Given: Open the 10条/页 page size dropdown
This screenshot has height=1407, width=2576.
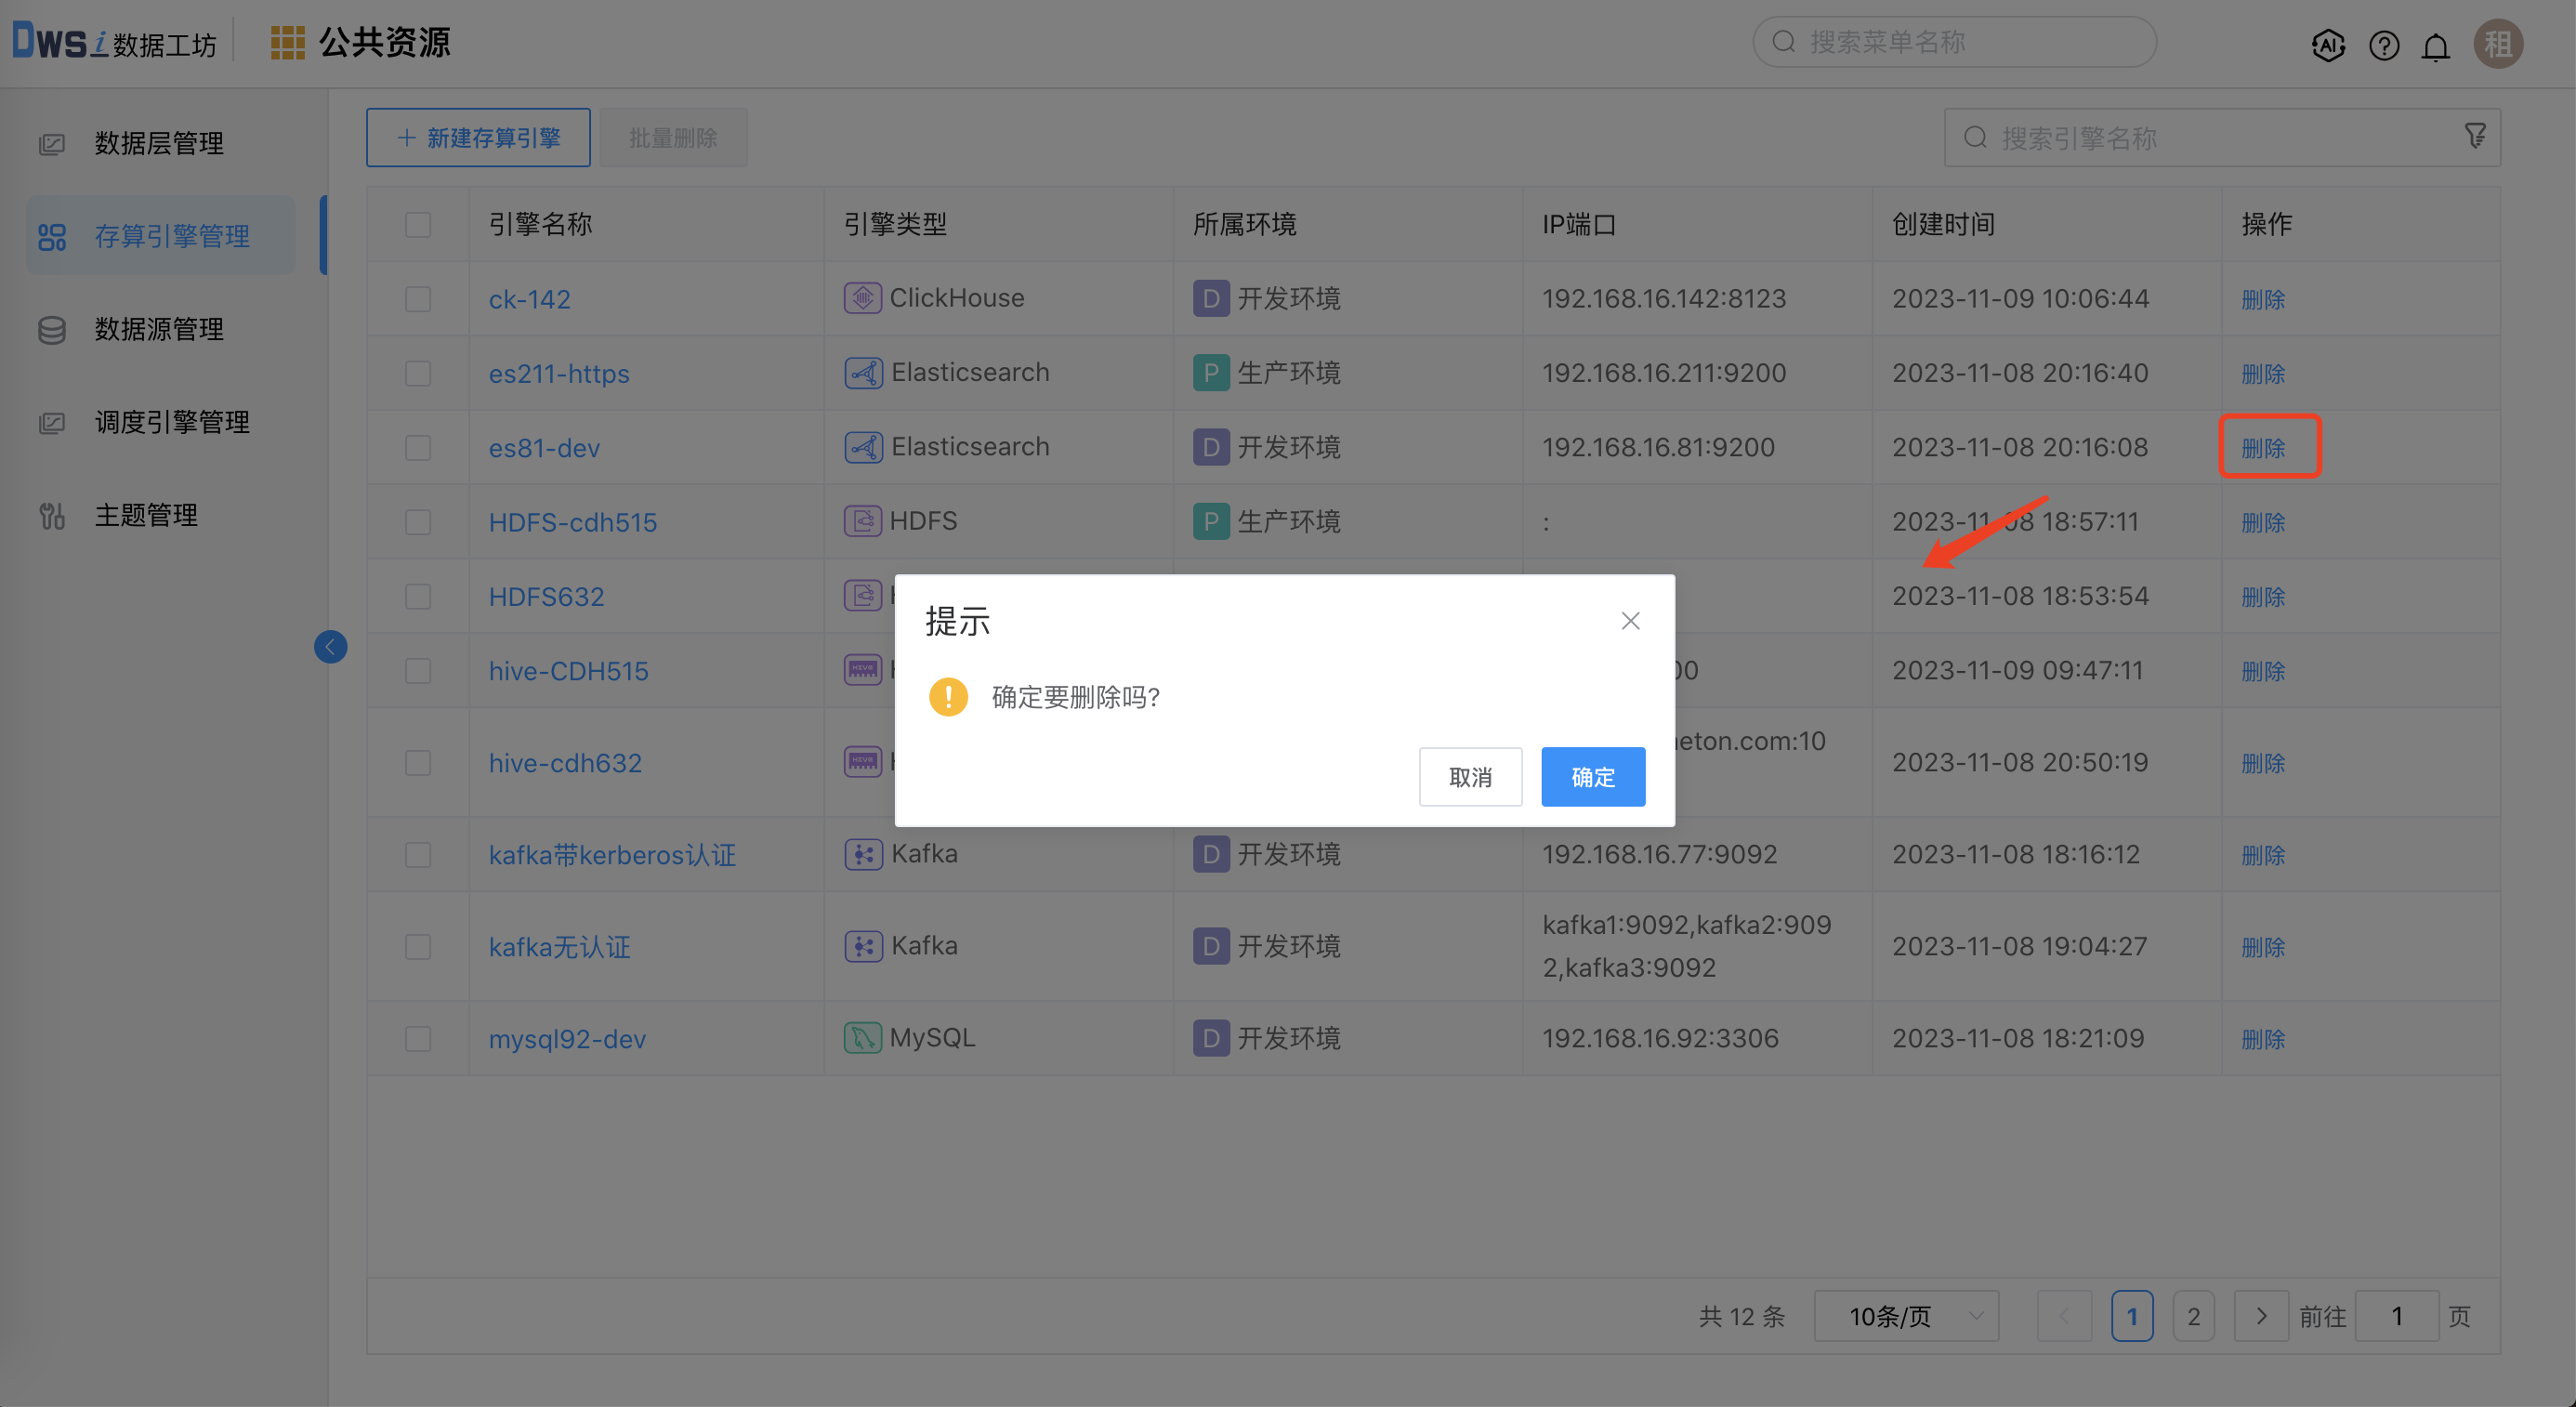Looking at the screenshot, I should [x=1904, y=1316].
